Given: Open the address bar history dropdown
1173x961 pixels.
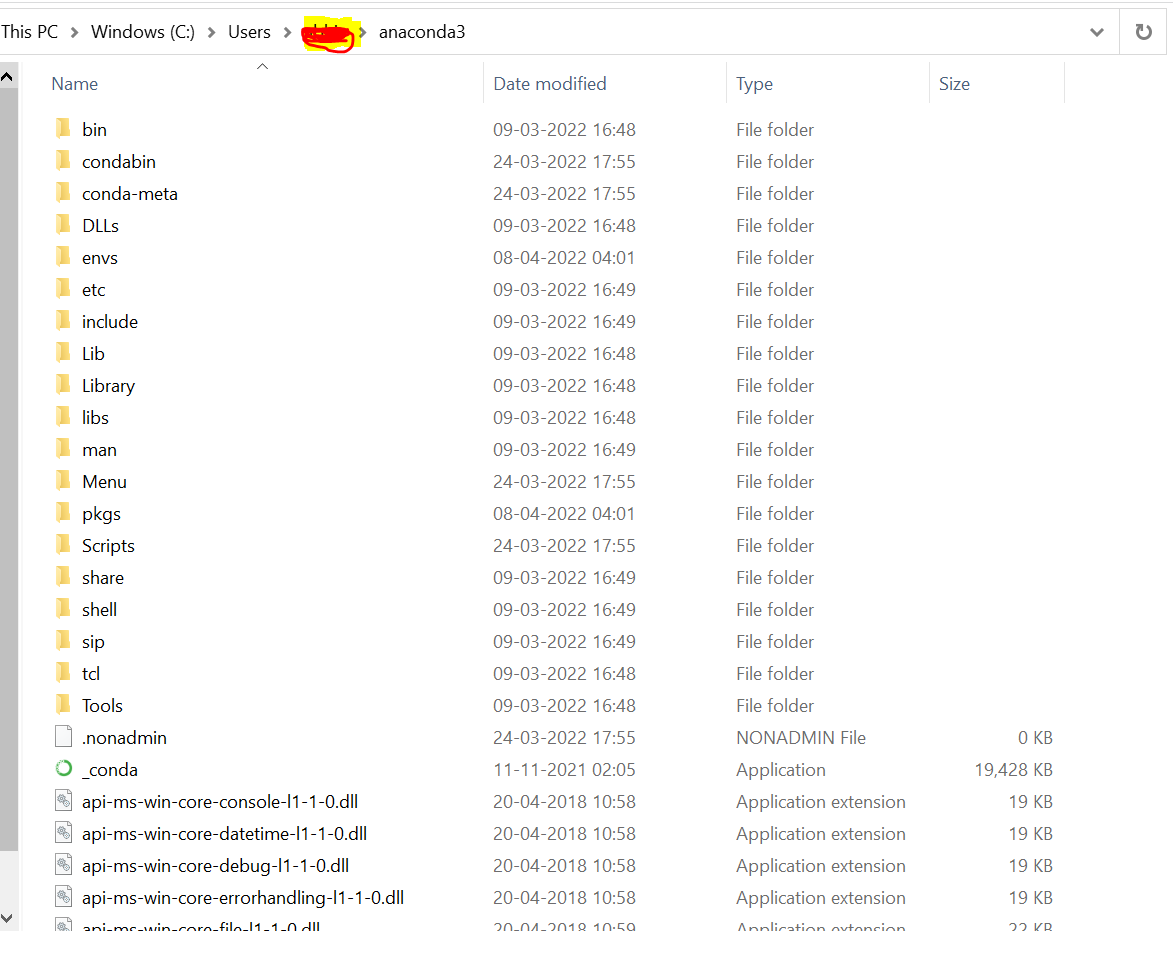Looking at the screenshot, I should click(1096, 31).
